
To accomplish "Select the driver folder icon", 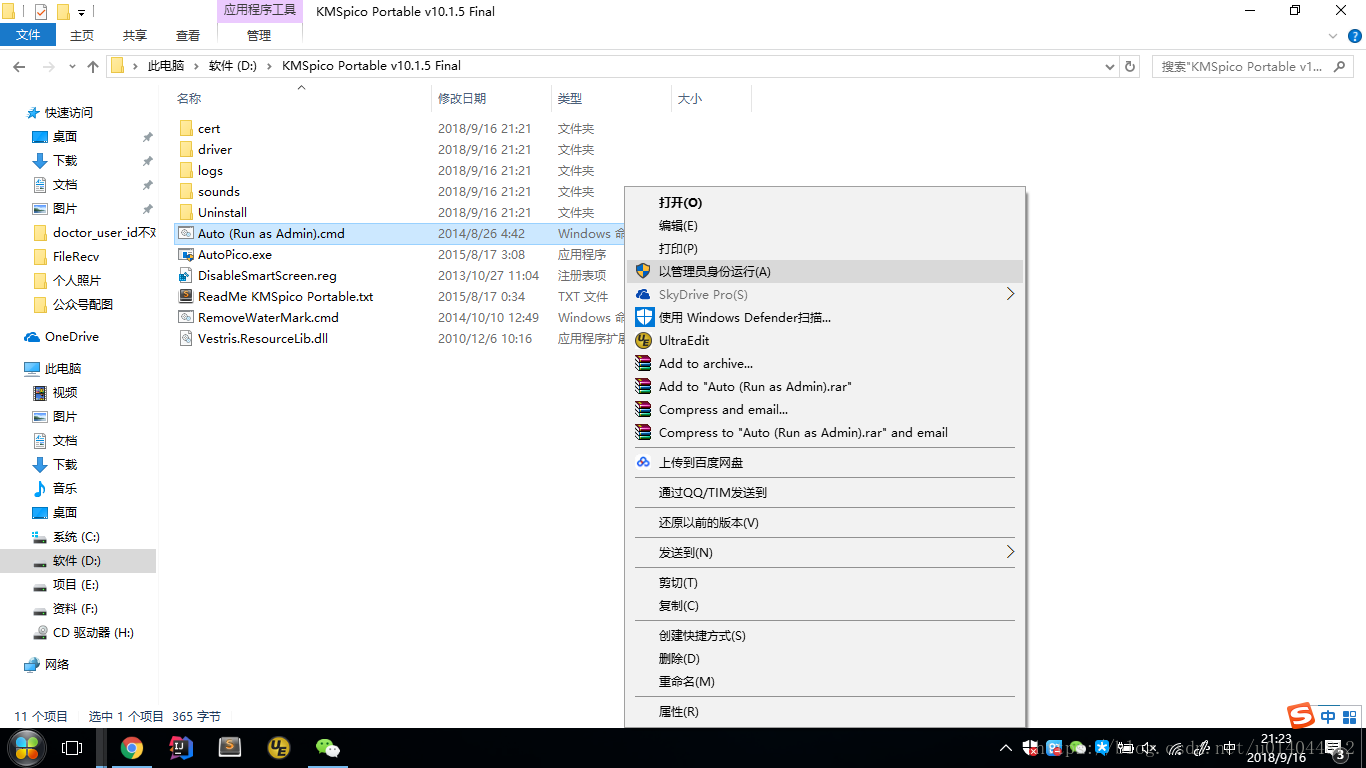I will [x=185, y=149].
